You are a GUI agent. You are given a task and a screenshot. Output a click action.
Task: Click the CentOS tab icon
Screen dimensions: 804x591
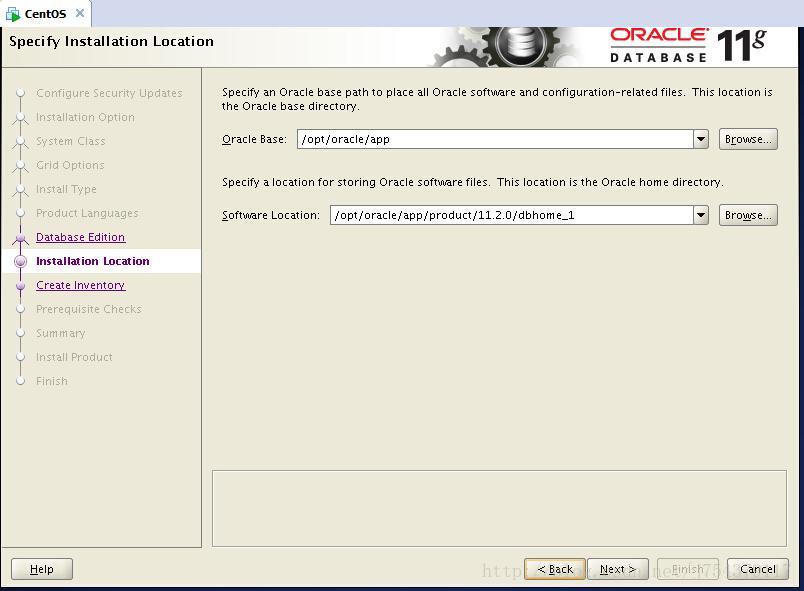[13, 14]
